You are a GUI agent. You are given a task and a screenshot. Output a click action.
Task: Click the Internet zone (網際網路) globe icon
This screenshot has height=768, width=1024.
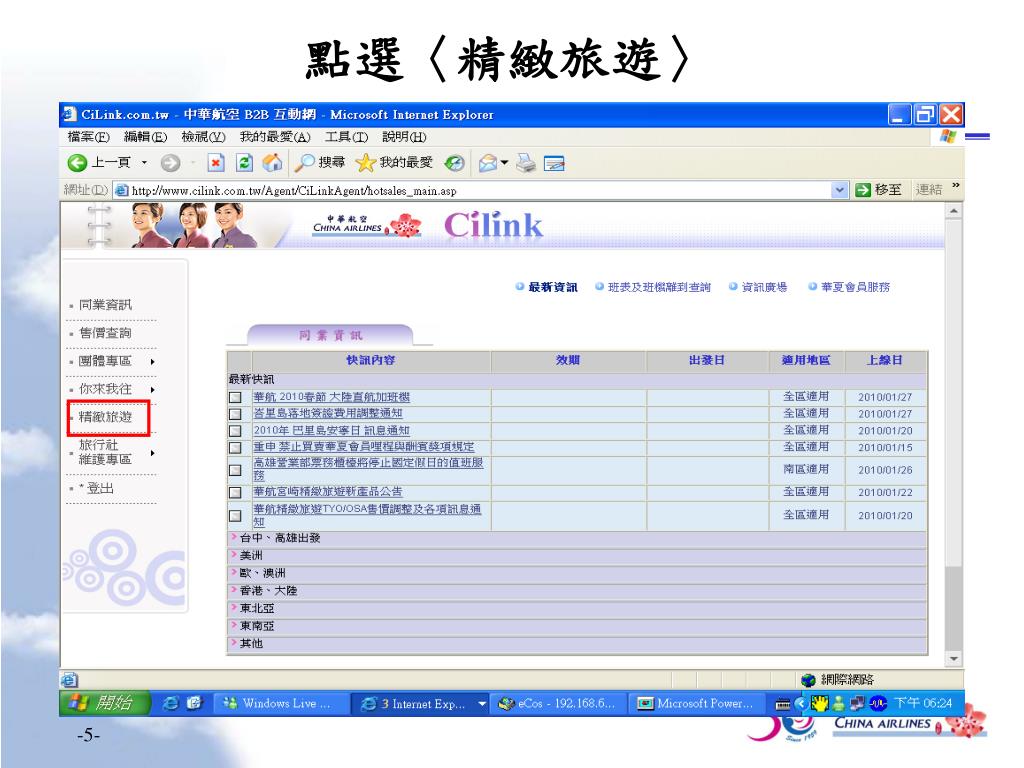click(x=808, y=680)
